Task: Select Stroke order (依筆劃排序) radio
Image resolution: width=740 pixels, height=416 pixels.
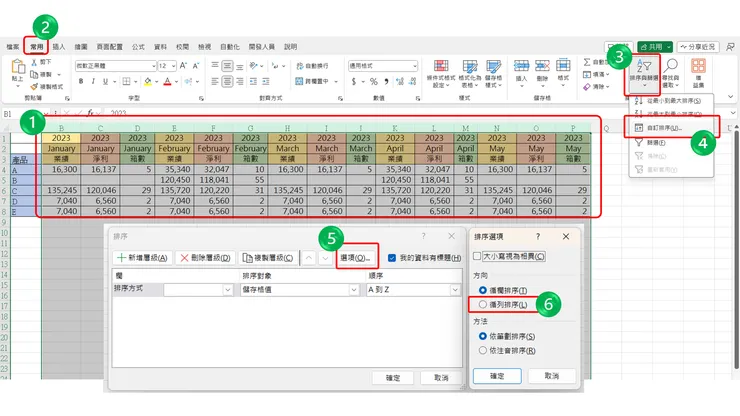Action: (482, 336)
